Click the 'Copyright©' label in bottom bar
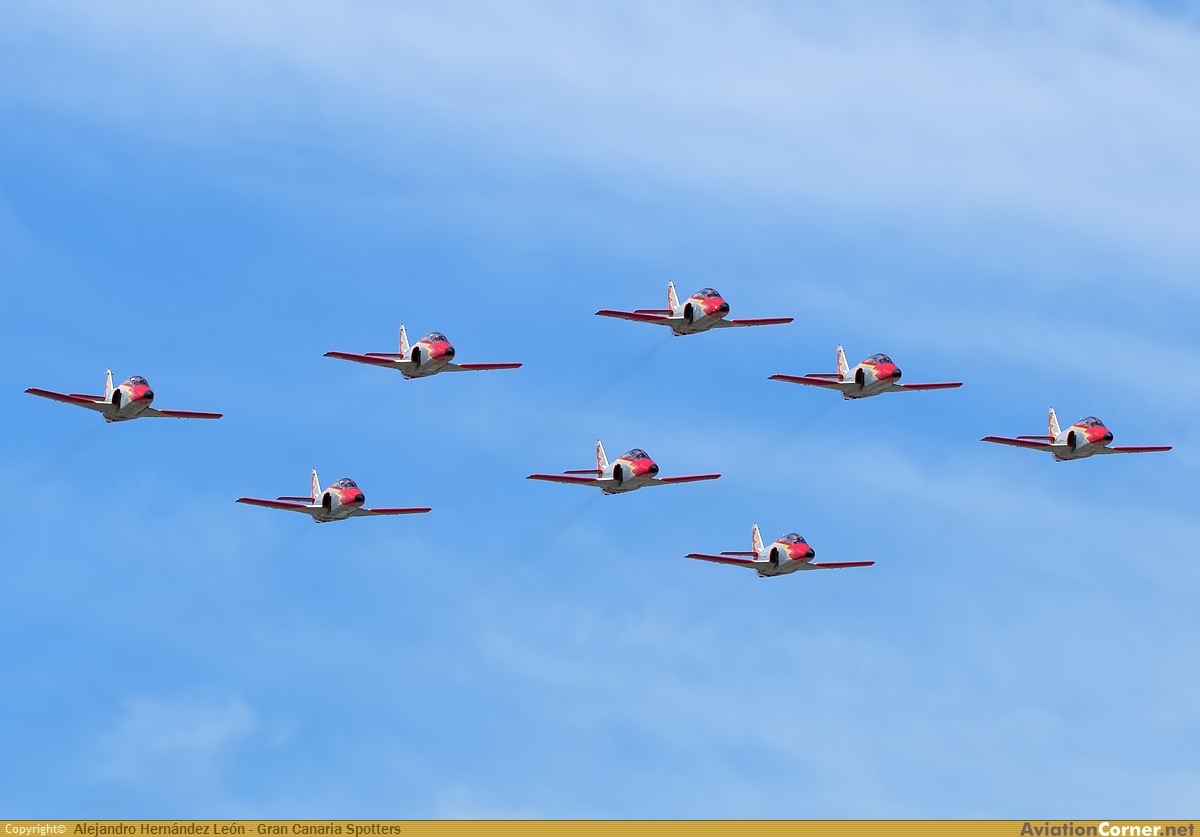 pos(35,829)
